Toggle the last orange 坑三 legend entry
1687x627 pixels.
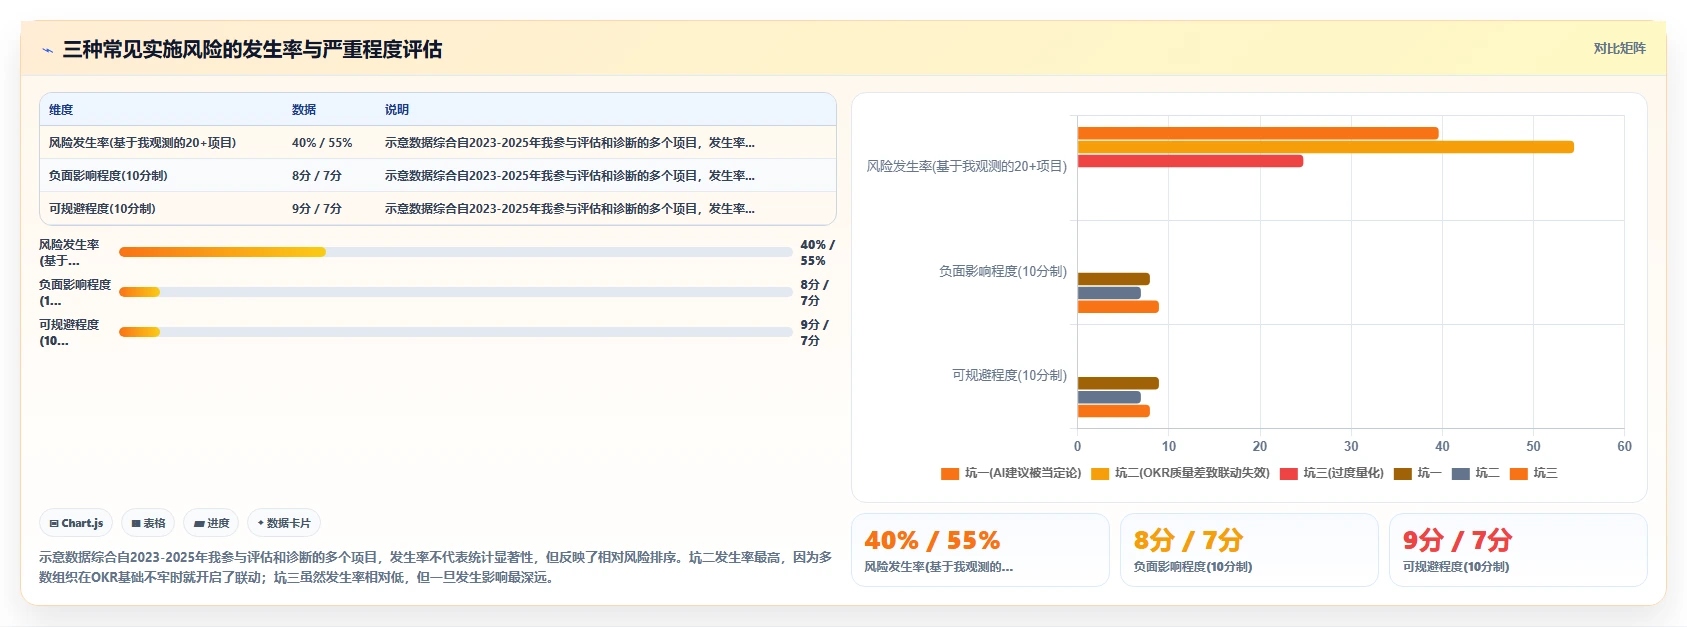[x=1534, y=473]
